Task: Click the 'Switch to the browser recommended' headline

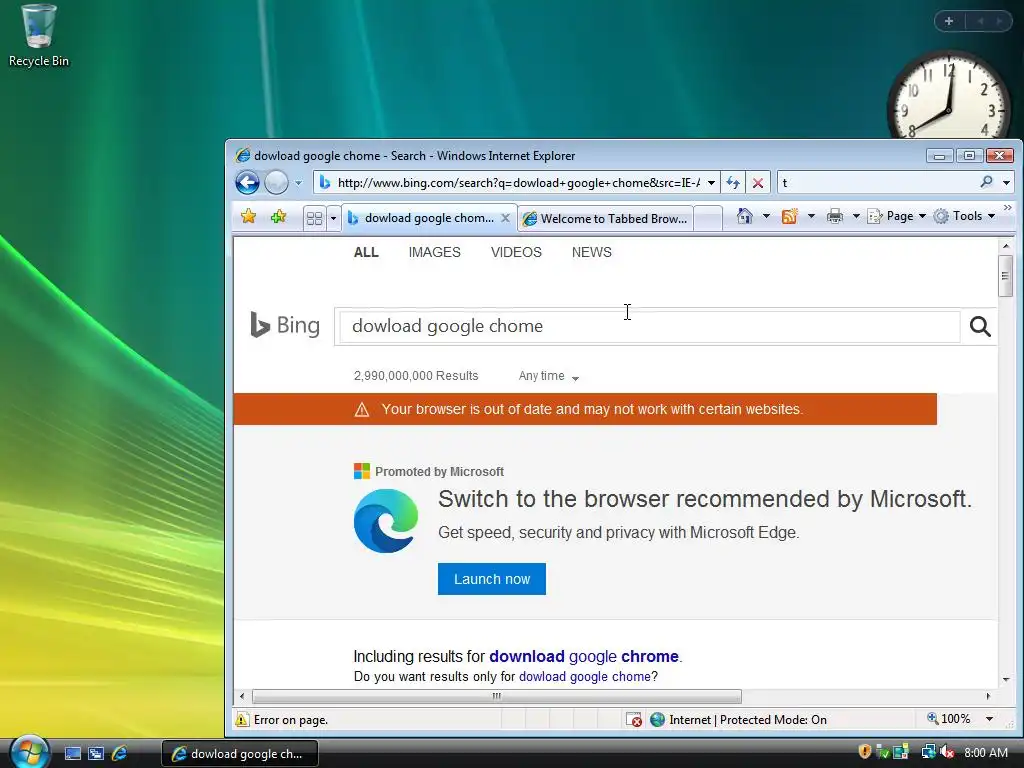Action: pos(705,499)
